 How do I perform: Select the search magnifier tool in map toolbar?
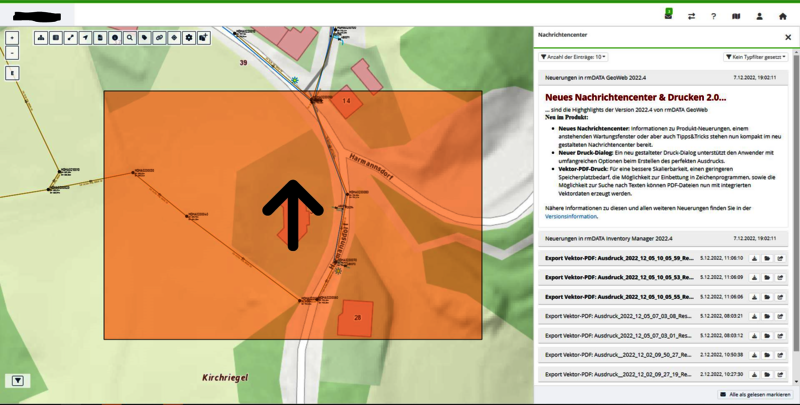point(130,38)
